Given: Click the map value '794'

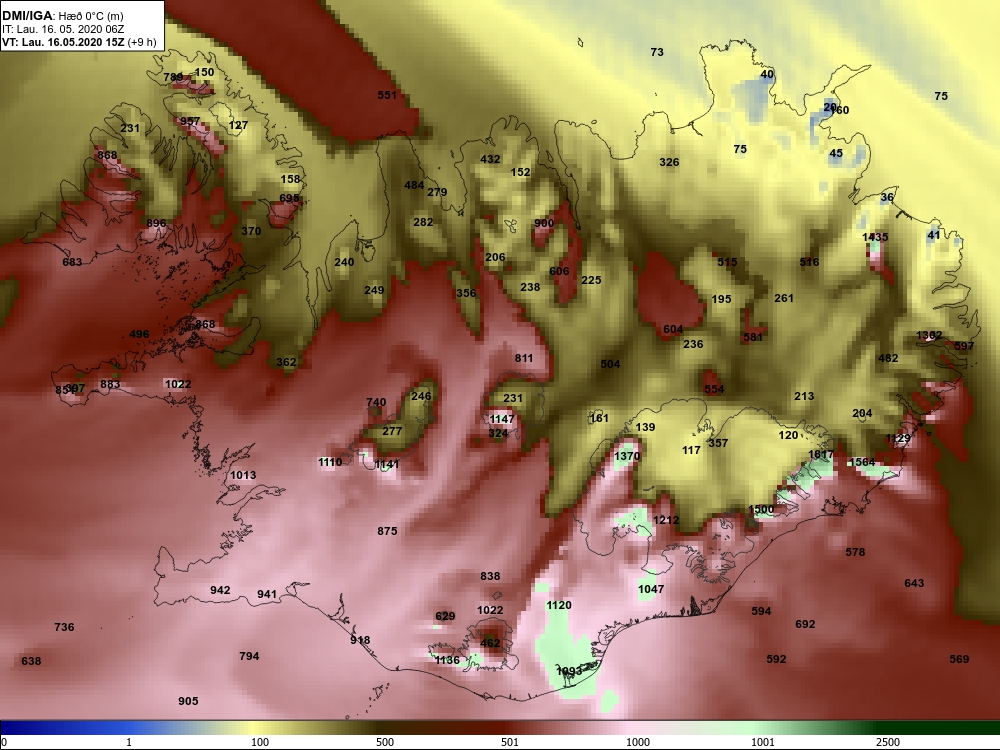Looking at the screenshot, I should pyautogui.click(x=249, y=656).
